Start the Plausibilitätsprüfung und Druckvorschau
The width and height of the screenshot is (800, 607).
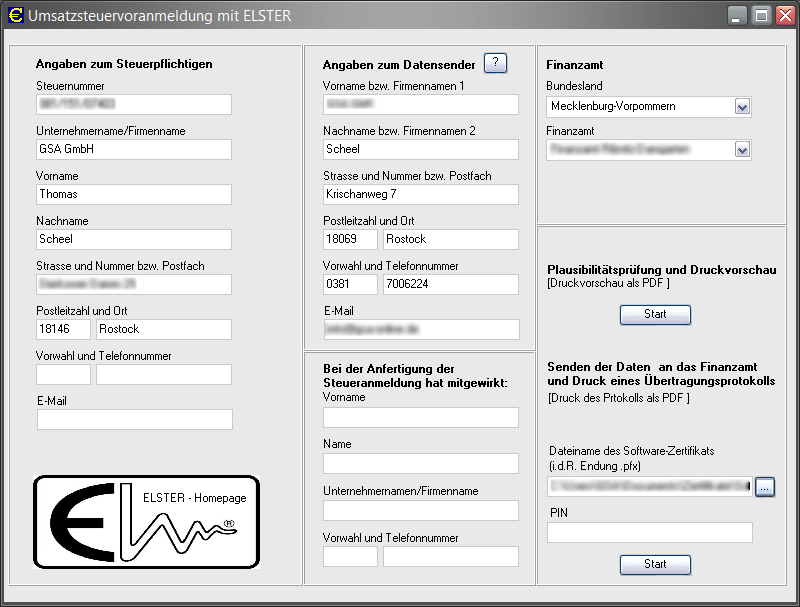[x=655, y=314]
